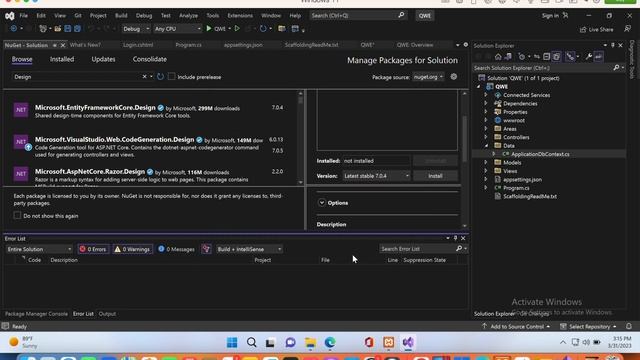
Task: Toggle Show All Files in Solution Explorer
Action: (556, 57)
